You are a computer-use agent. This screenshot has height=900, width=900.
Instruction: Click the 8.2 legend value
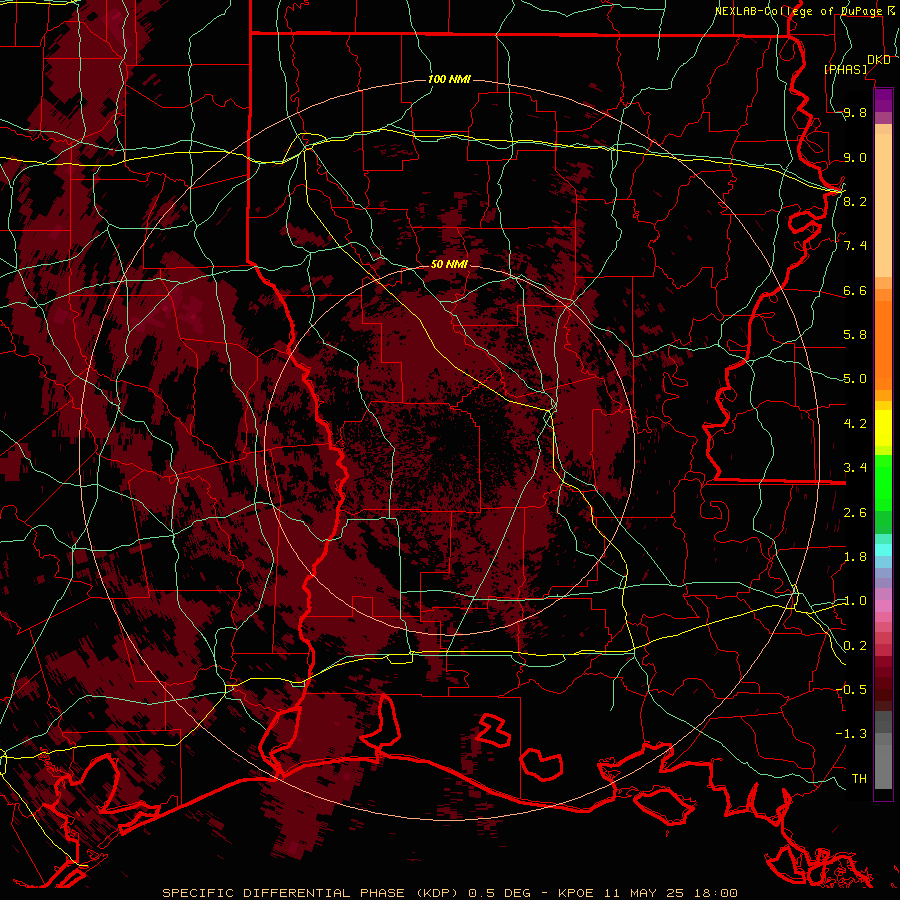855,201
